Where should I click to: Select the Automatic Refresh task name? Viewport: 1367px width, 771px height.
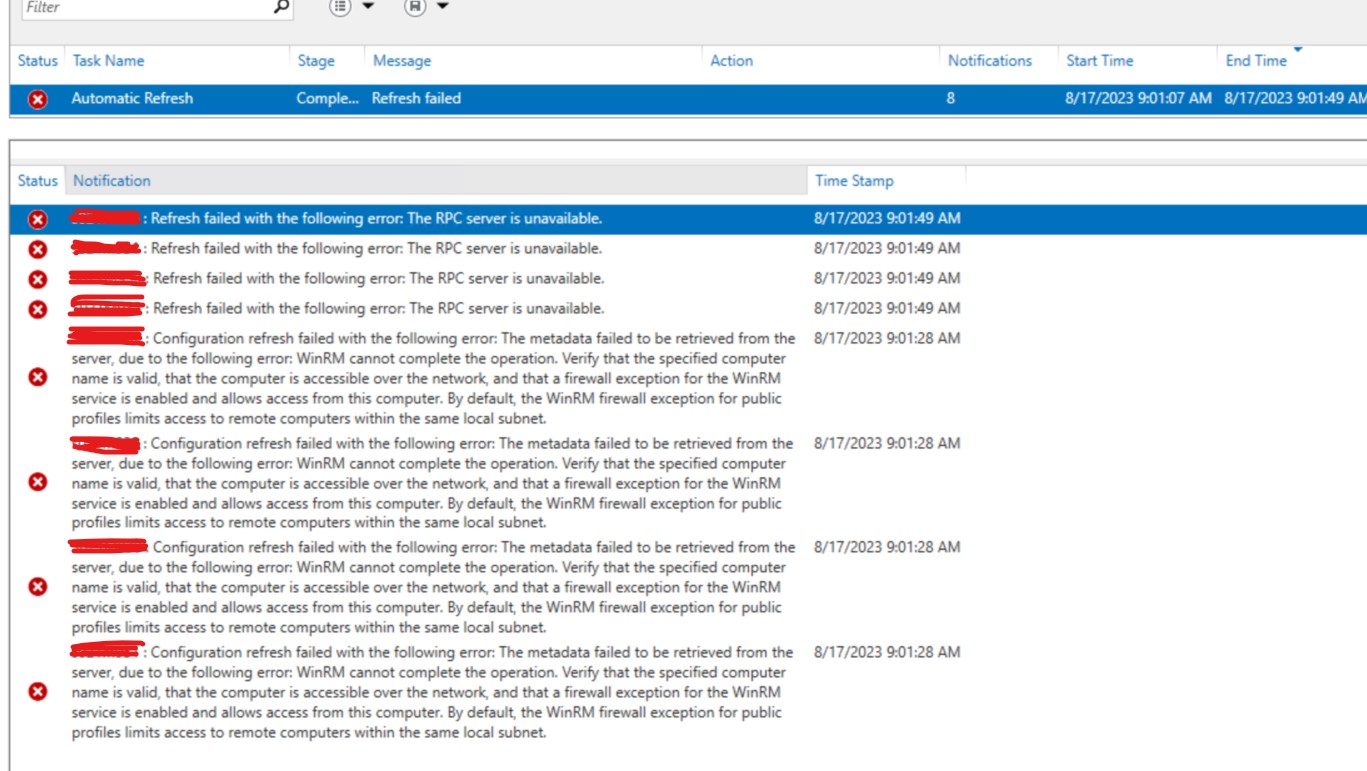[x=132, y=99]
